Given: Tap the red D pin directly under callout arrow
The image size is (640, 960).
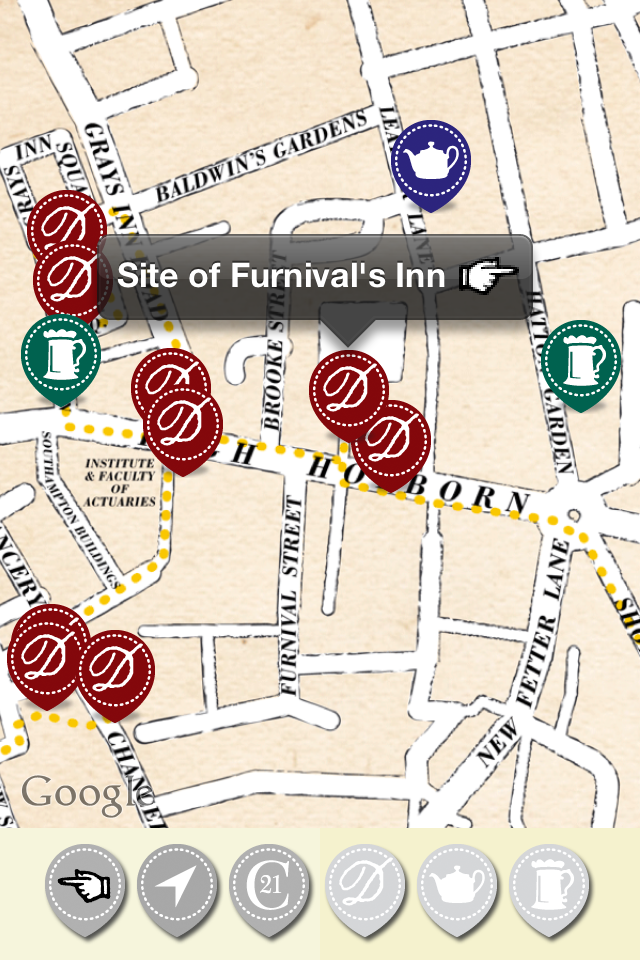Looking at the screenshot, I should coord(348,388).
